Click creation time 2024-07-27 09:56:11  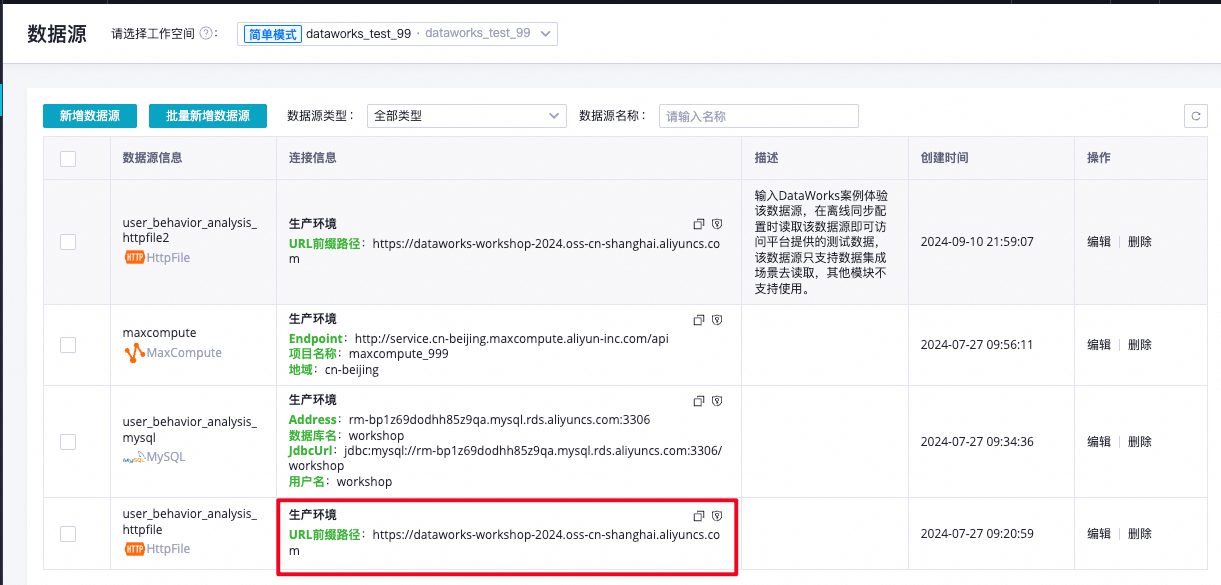click(x=977, y=345)
